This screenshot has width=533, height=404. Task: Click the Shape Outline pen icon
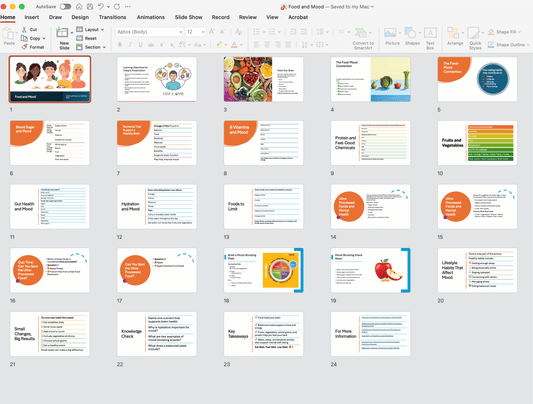tap(491, 45)
